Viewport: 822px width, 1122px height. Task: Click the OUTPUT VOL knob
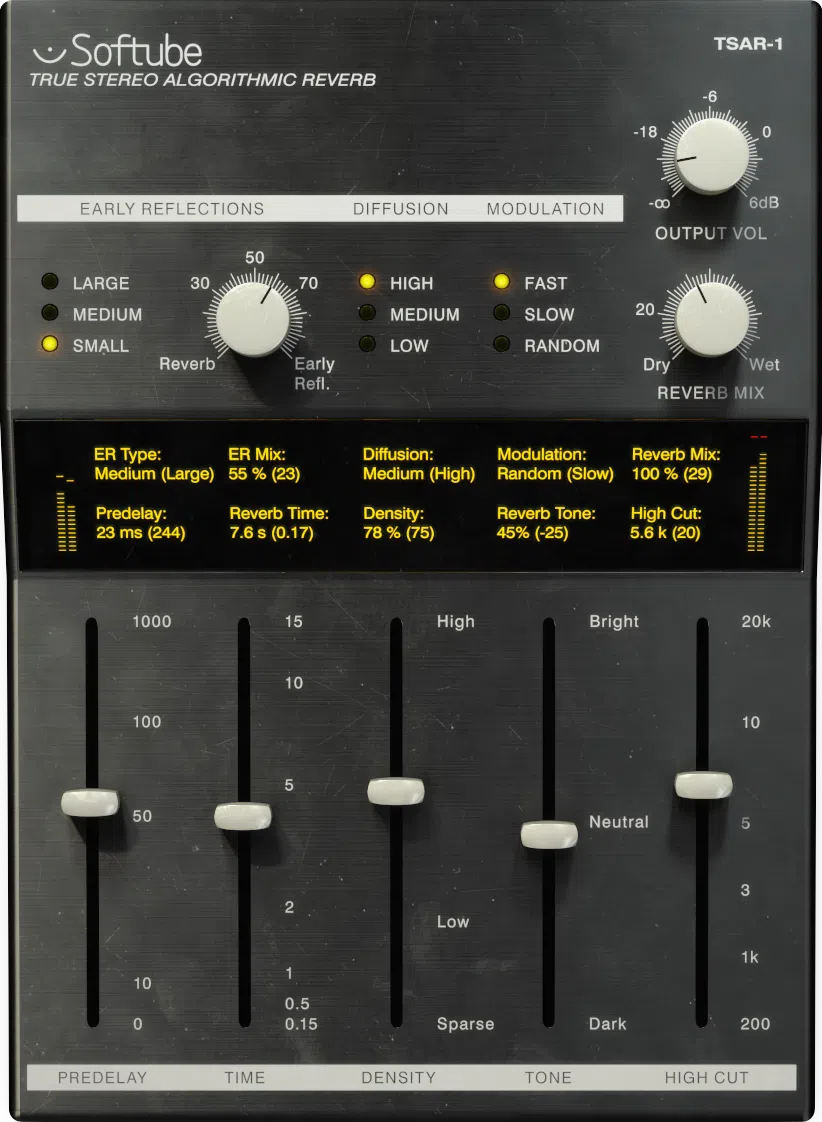(x=711, y=157)
